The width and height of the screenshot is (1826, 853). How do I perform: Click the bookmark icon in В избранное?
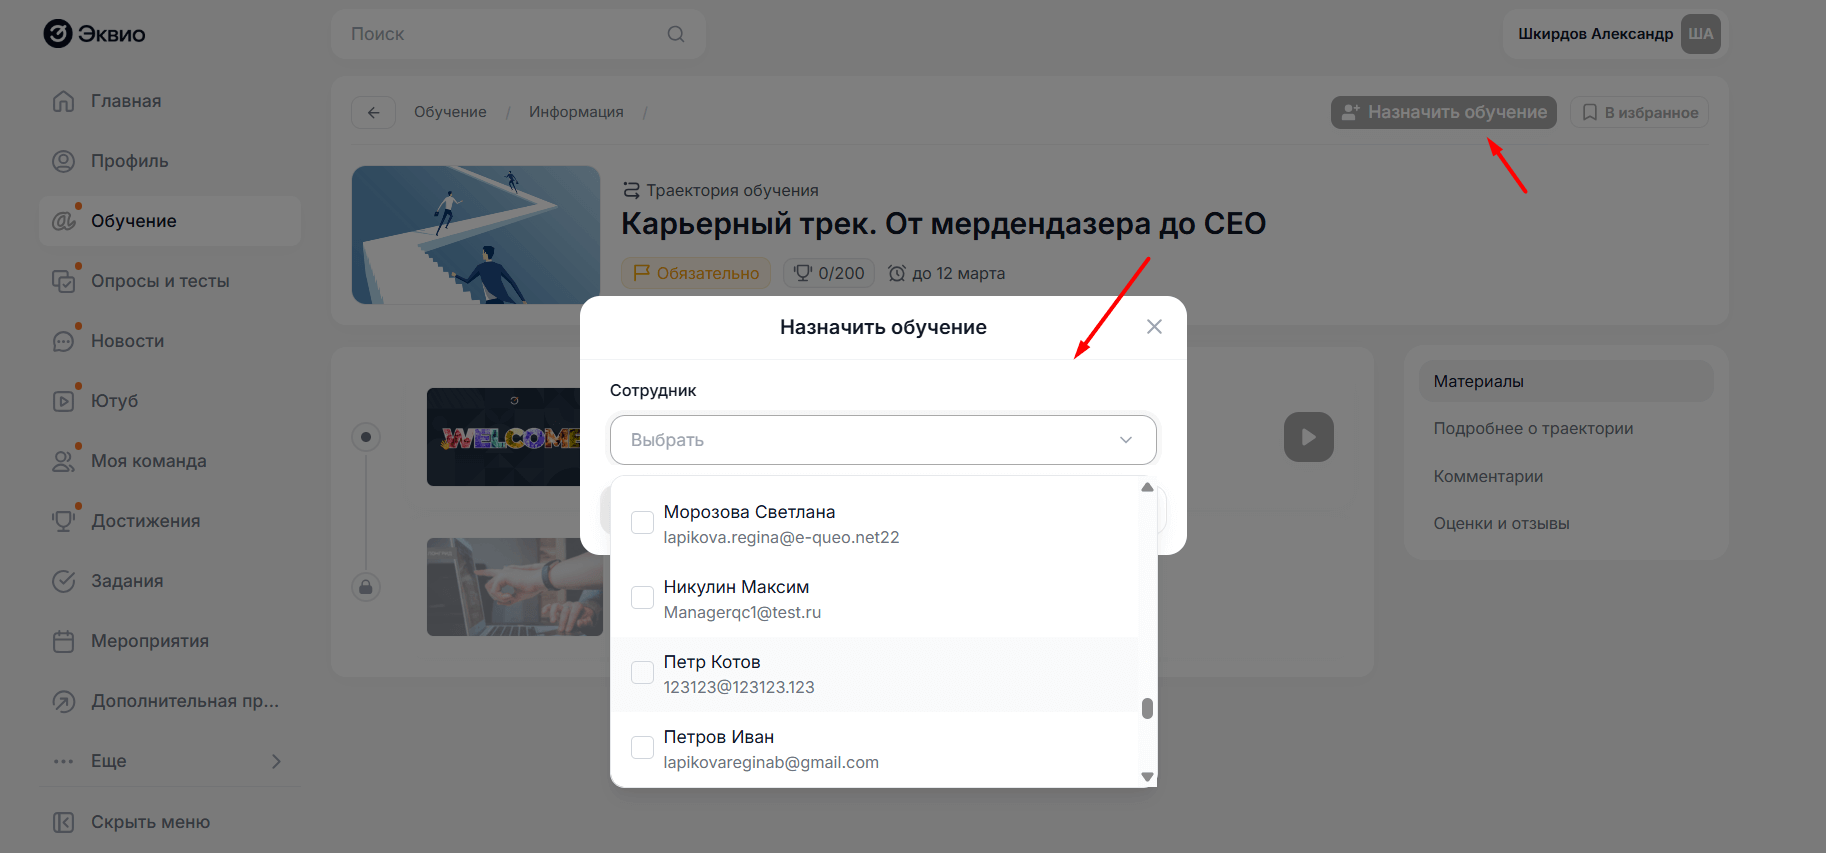1589,112
